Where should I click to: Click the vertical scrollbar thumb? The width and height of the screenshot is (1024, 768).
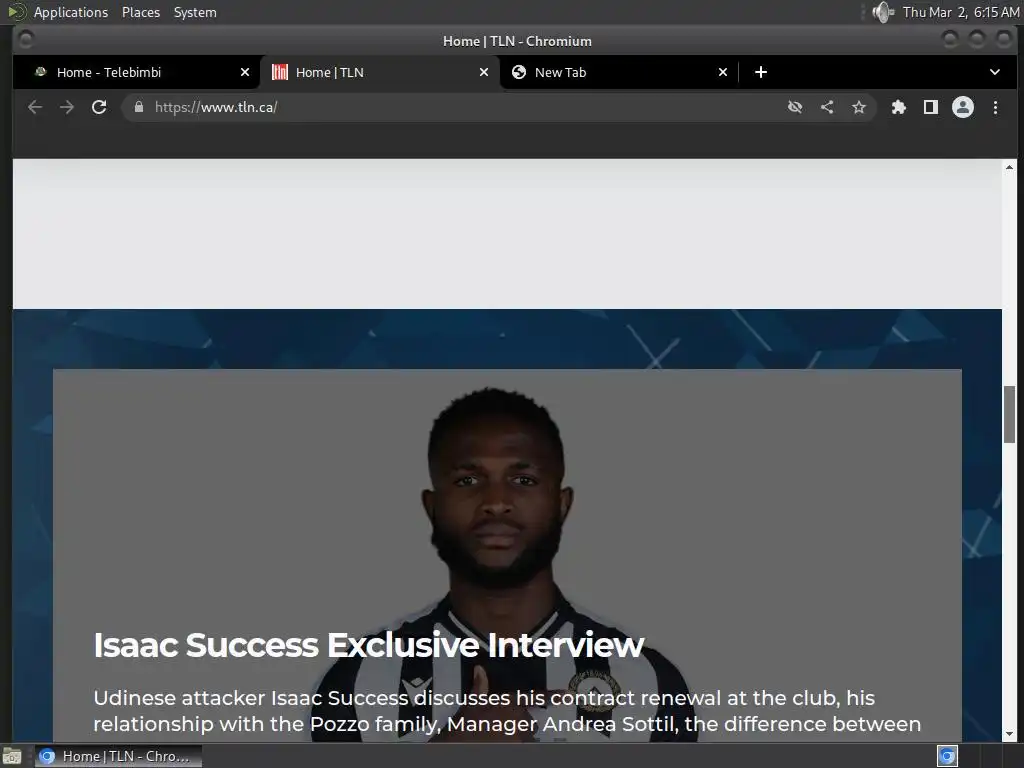1010,414
